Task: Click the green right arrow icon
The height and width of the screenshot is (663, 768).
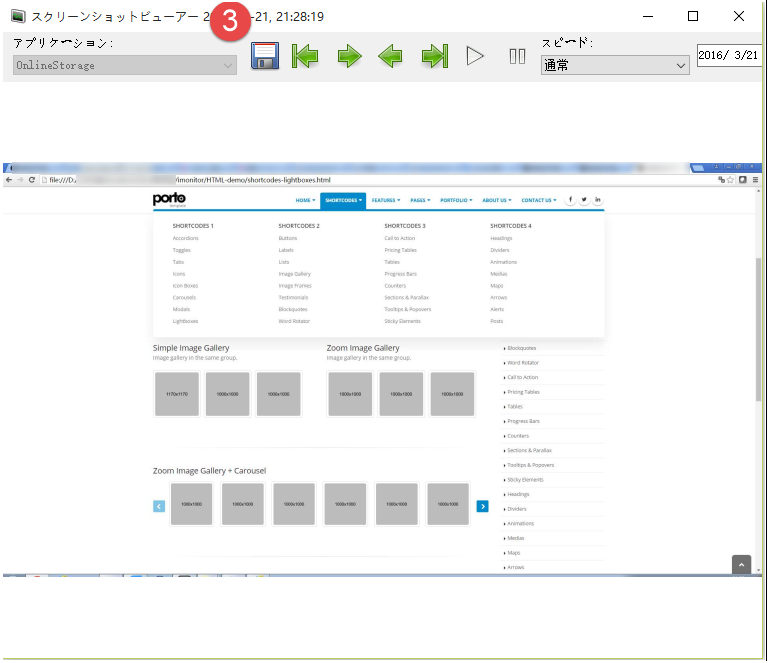Action: tap(349, 56)
